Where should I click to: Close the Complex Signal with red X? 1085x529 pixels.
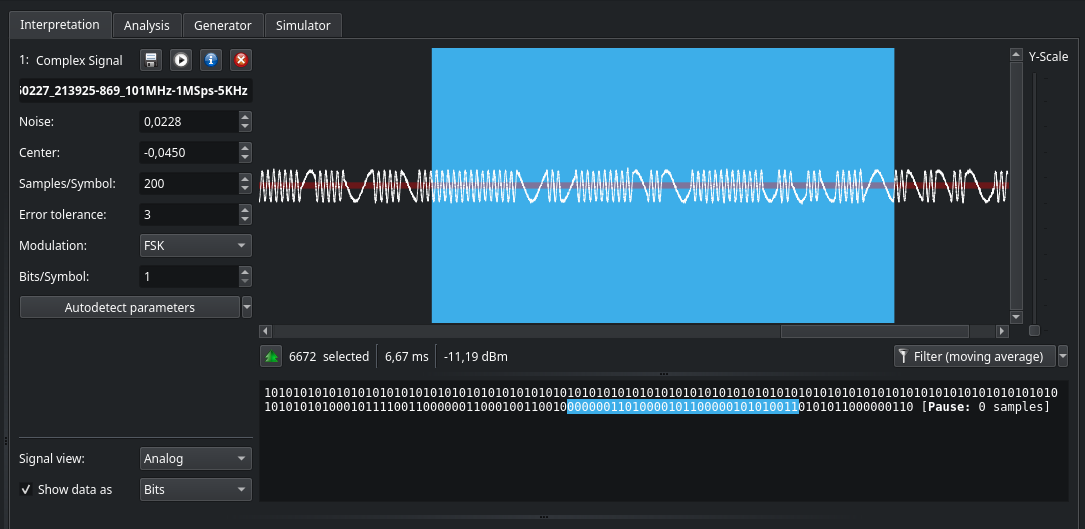[x=241, y=60]
